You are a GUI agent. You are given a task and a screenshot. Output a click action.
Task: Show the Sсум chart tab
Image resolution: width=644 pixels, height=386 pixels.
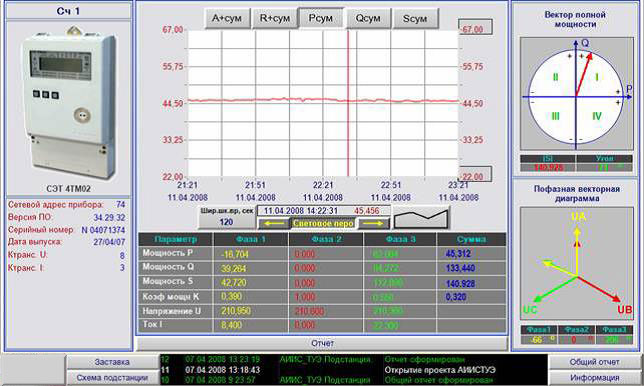point(415,18)
